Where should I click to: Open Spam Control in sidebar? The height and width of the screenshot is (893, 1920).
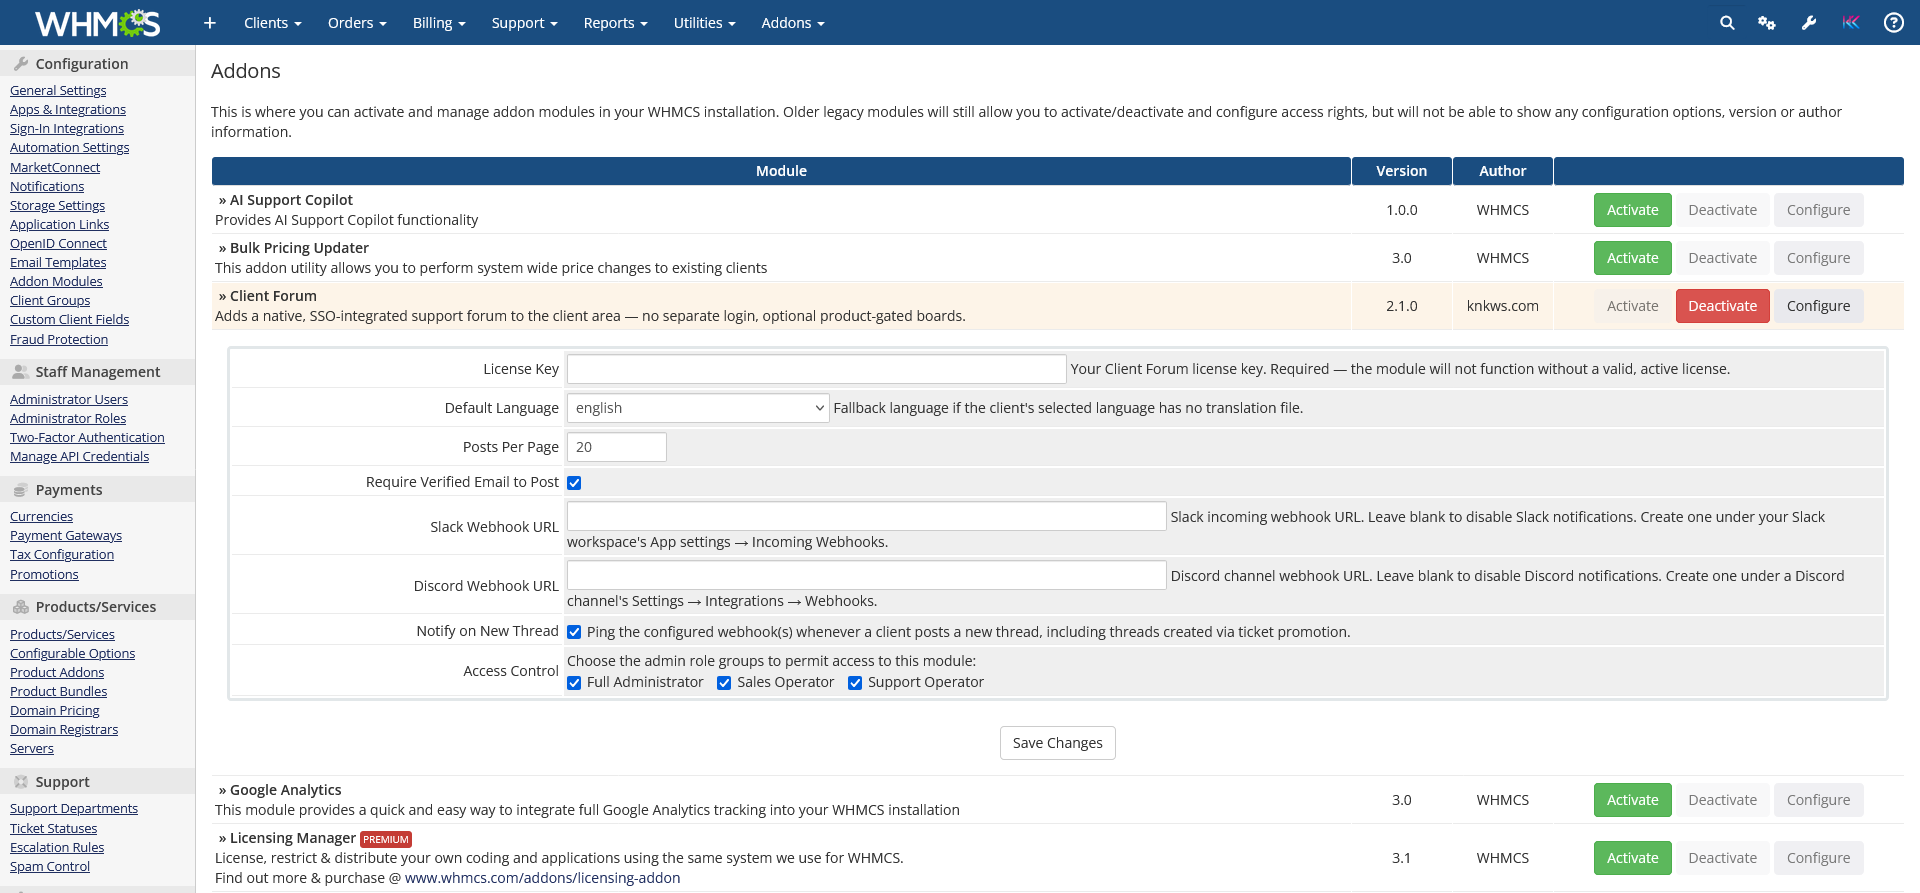(50, 866)
